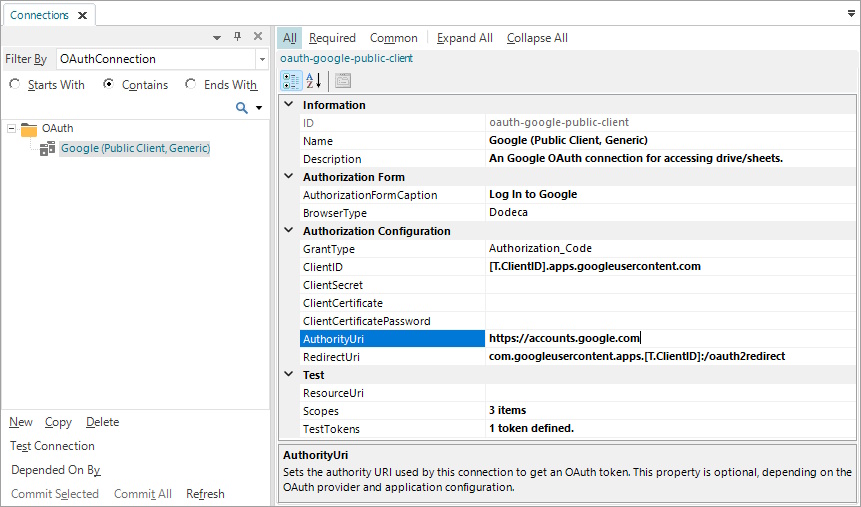The image size is (861, 507).
Task: Edit the AuthorizationFormCaption value Log In to Google
Action: [670, 194]
